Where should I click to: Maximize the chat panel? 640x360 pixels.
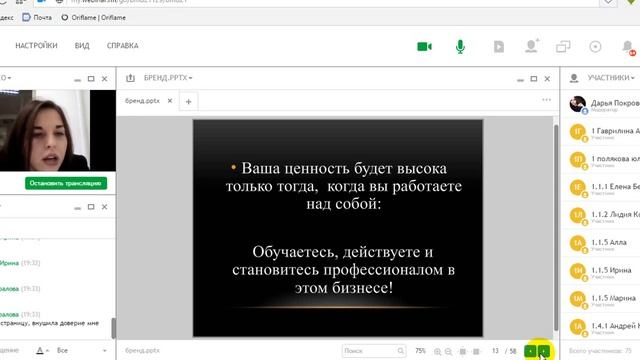91,207
